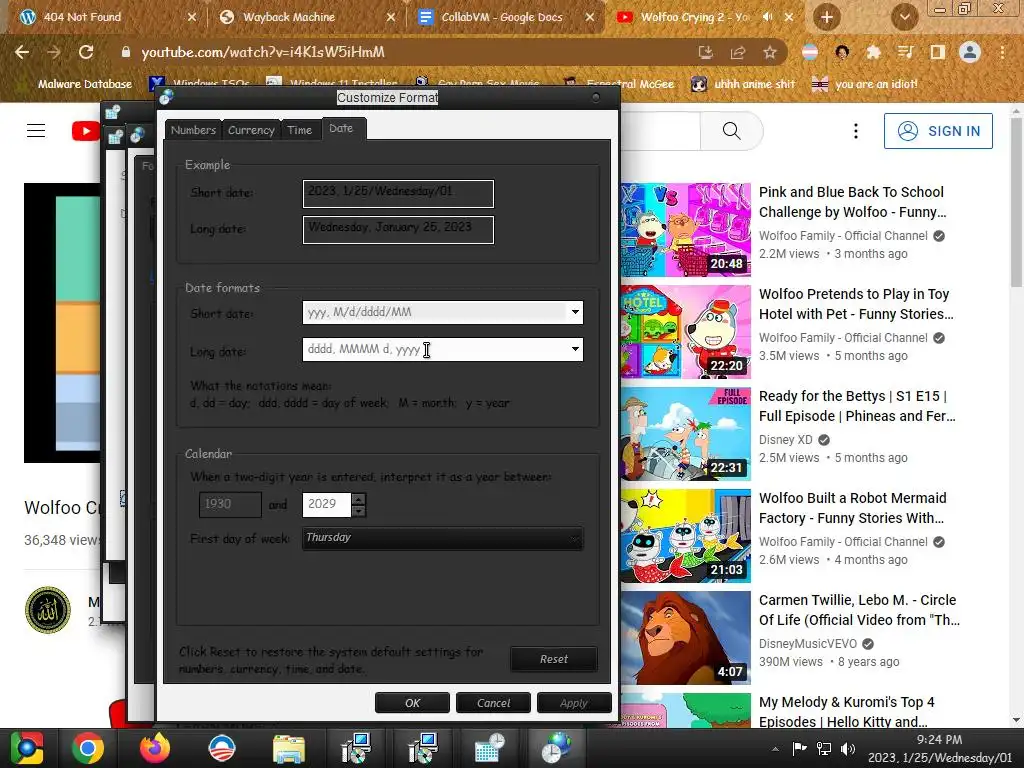Open Chrome from the taskbar
This screenshot has width=1024, height=768.
(88, 748)
